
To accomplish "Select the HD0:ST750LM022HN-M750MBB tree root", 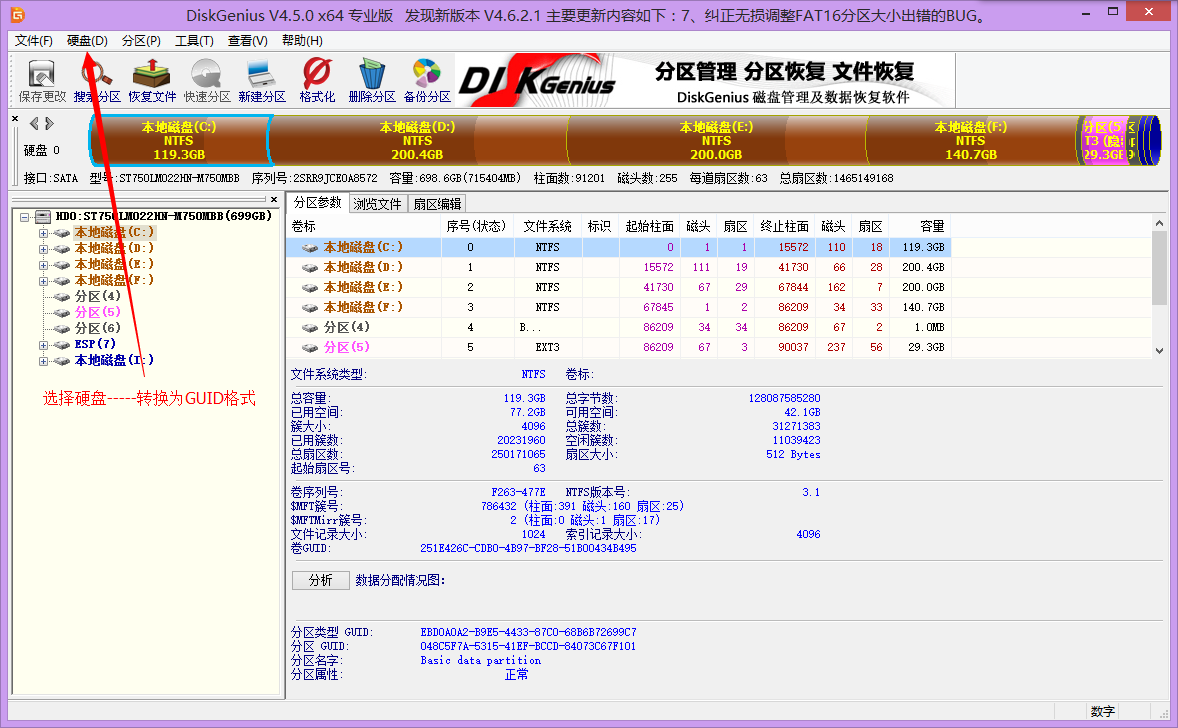I will [x=164, y=216].
